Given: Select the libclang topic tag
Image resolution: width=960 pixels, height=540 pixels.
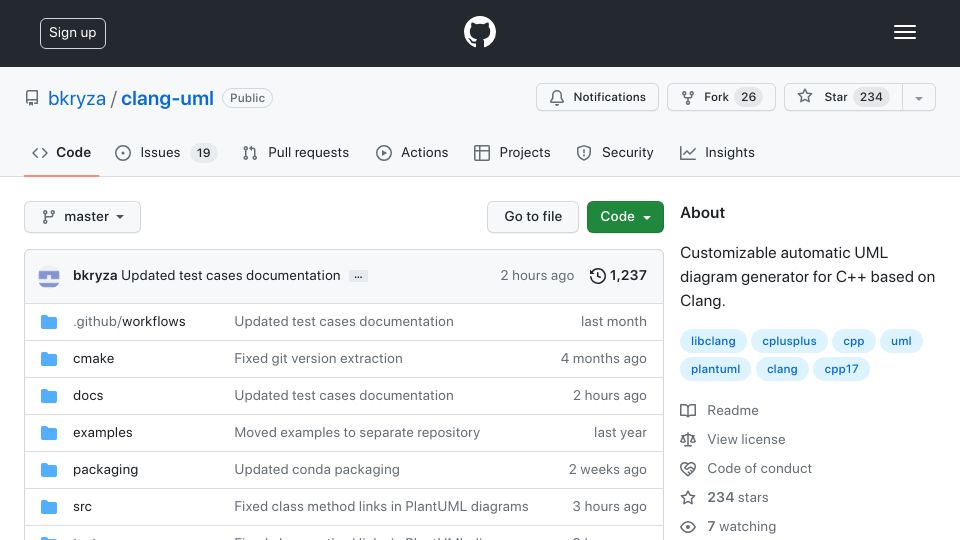Looking at the screenshot, I should [713, 341].
